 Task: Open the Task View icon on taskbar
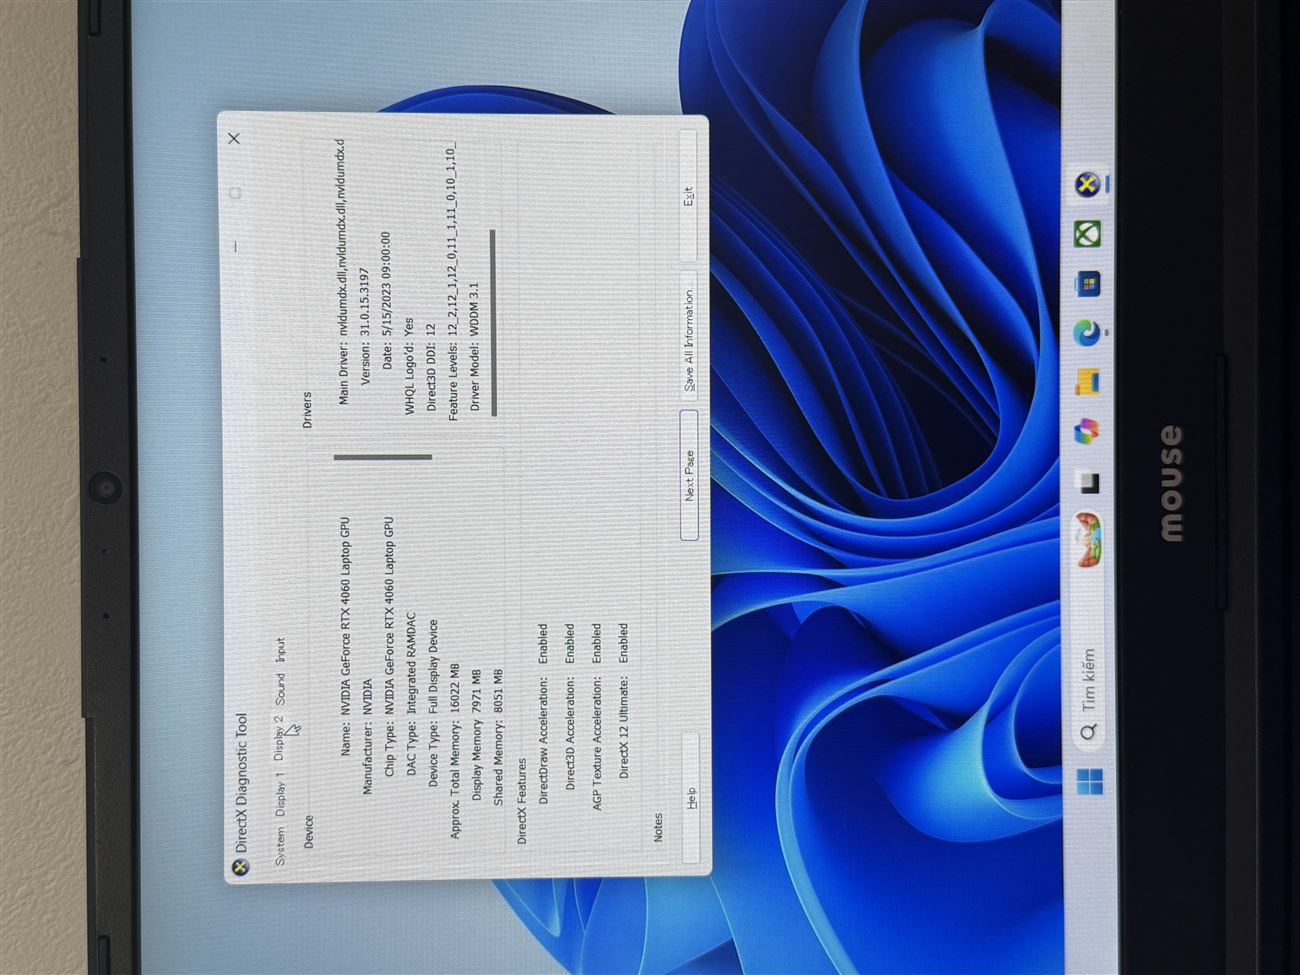tap(1088, 483)
